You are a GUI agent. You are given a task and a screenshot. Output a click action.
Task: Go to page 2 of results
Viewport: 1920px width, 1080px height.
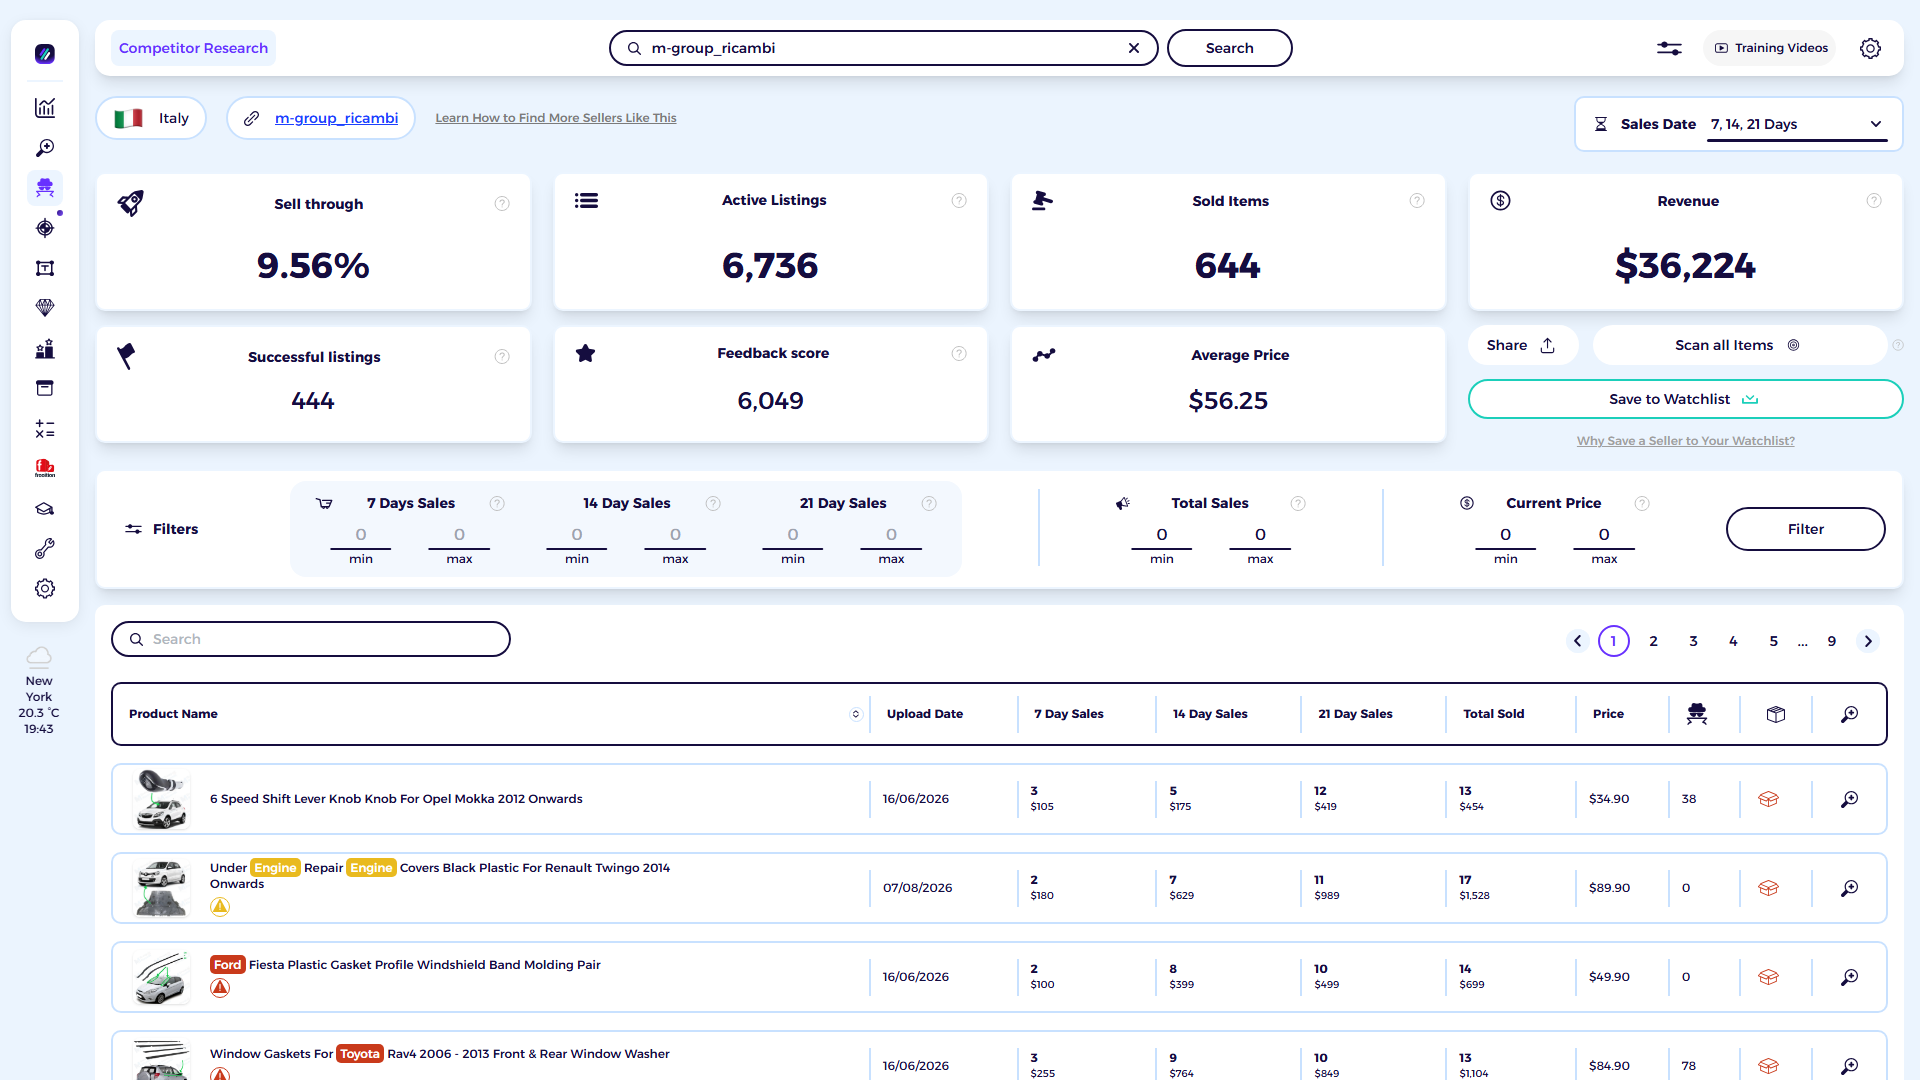click(1654, 641)
